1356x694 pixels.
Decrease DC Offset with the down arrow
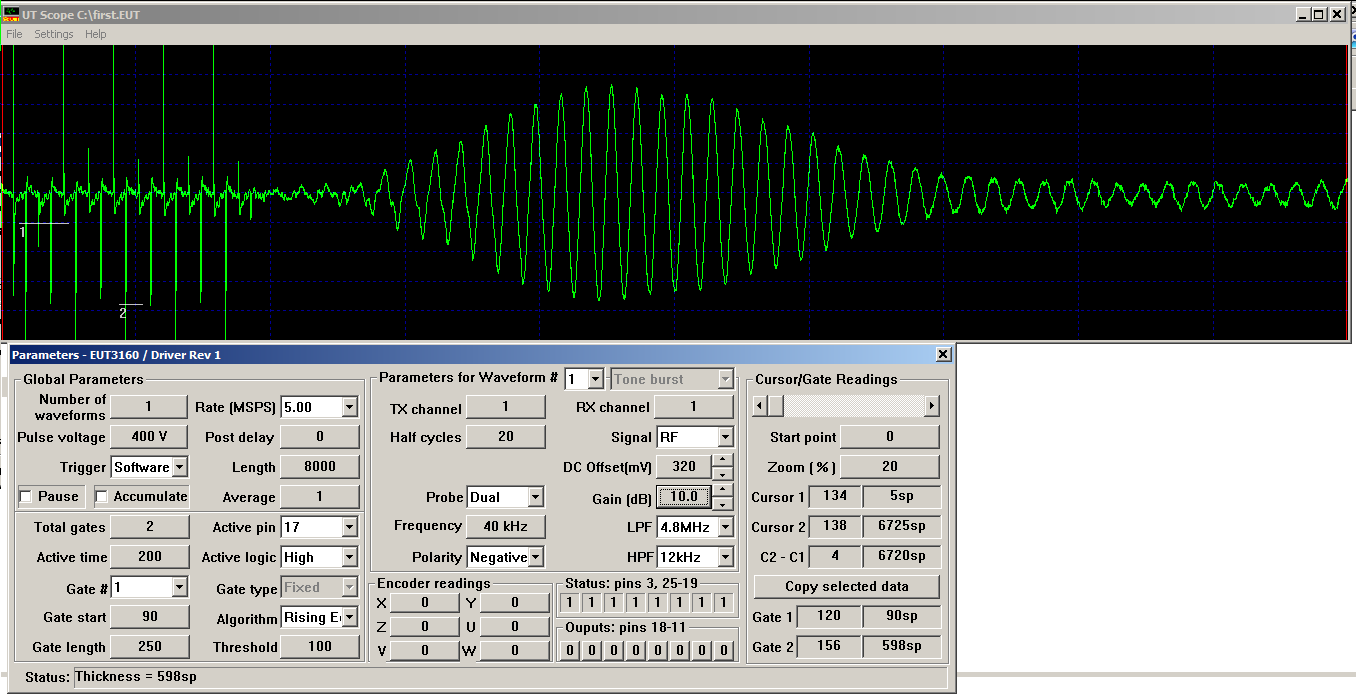point(723,474)
